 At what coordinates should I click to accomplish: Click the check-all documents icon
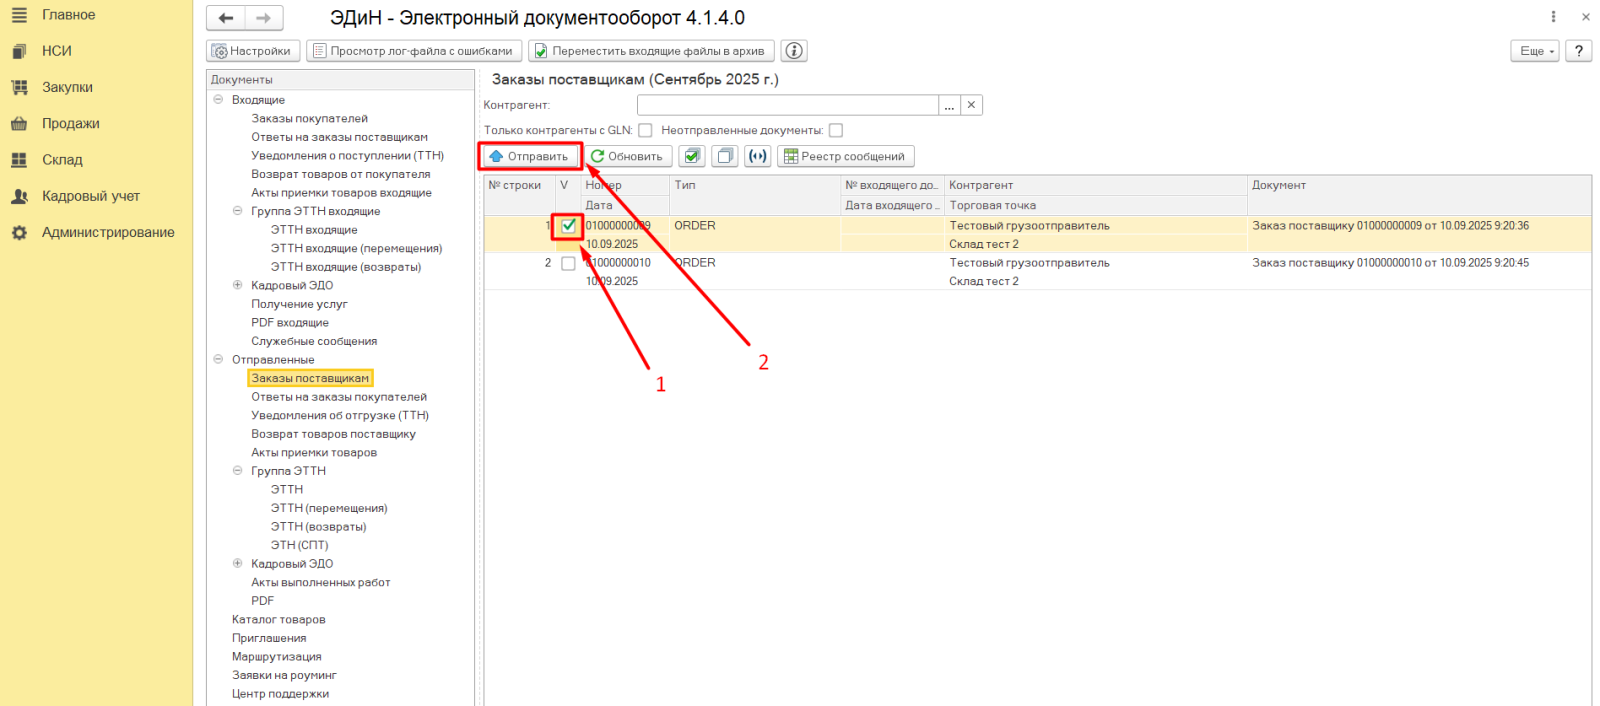pyautogui.click(x=692, y=156)
